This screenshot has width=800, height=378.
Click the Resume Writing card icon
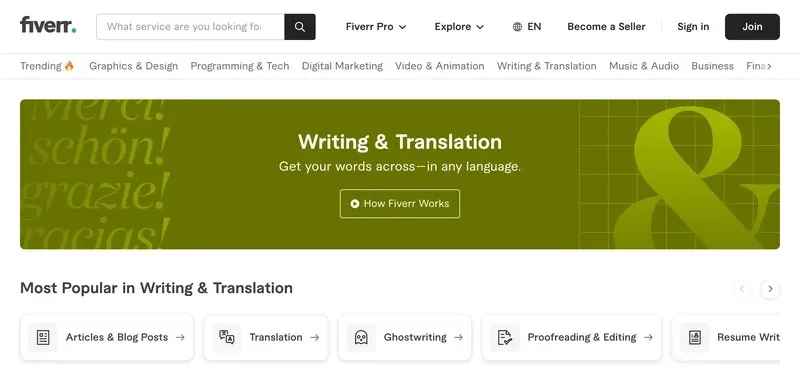point(694,337)
